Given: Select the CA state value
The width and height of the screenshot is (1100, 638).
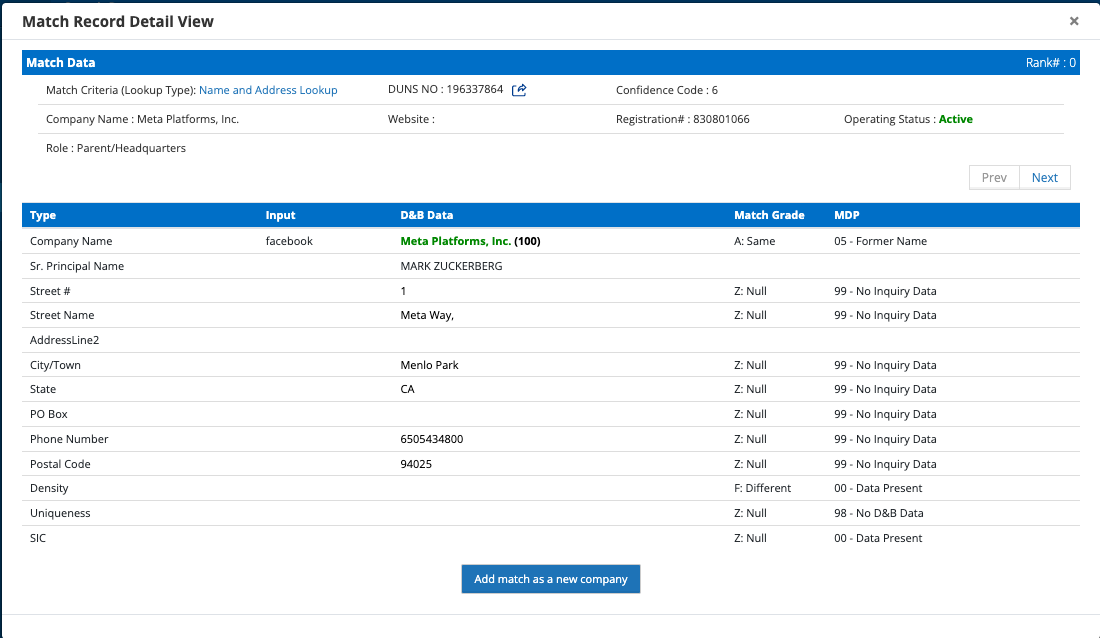Looking at the screenshot, I should click(x=408, y=390).
